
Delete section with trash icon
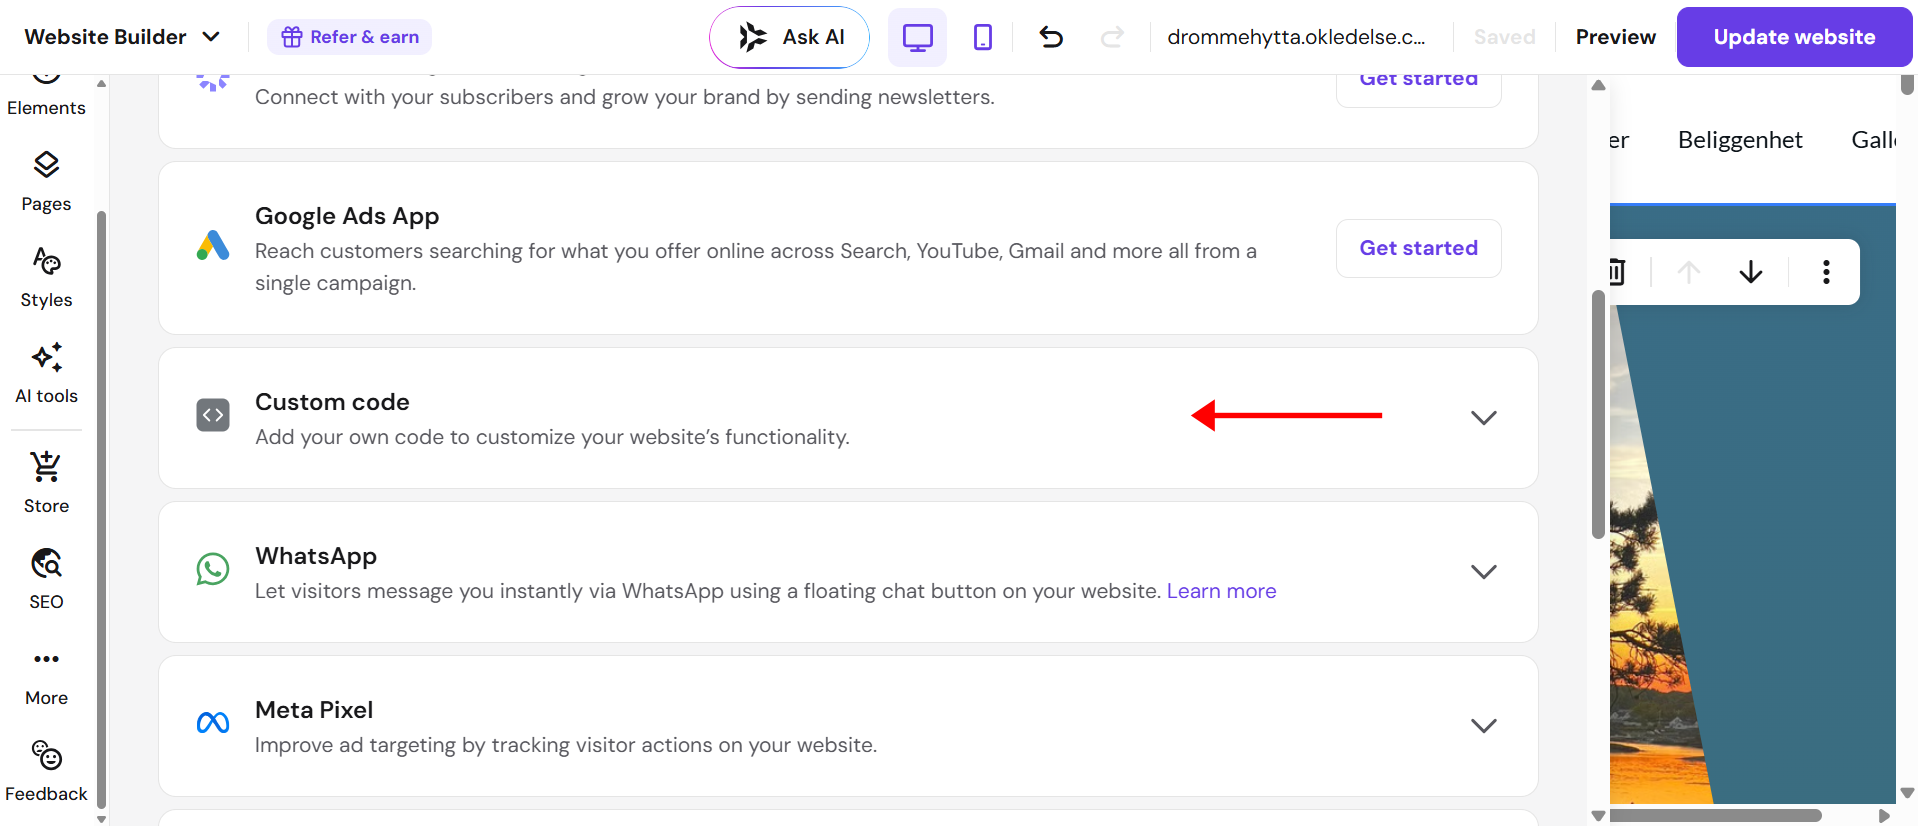1616,272
